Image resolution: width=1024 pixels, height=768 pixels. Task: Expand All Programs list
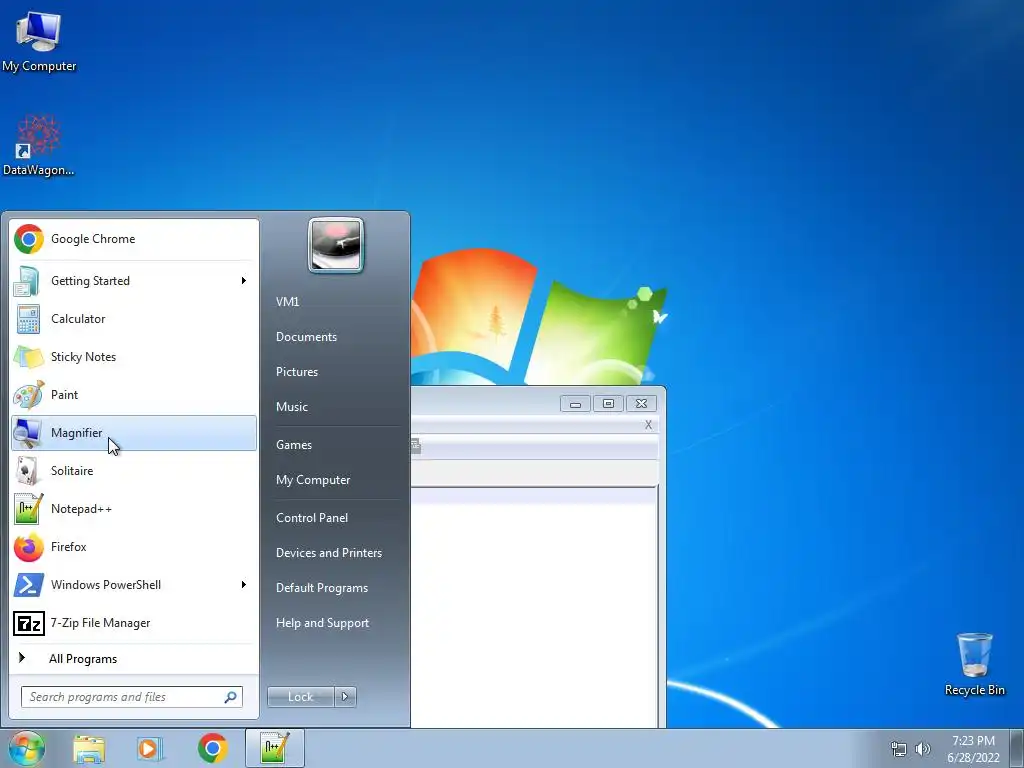[x=134, y=659]
